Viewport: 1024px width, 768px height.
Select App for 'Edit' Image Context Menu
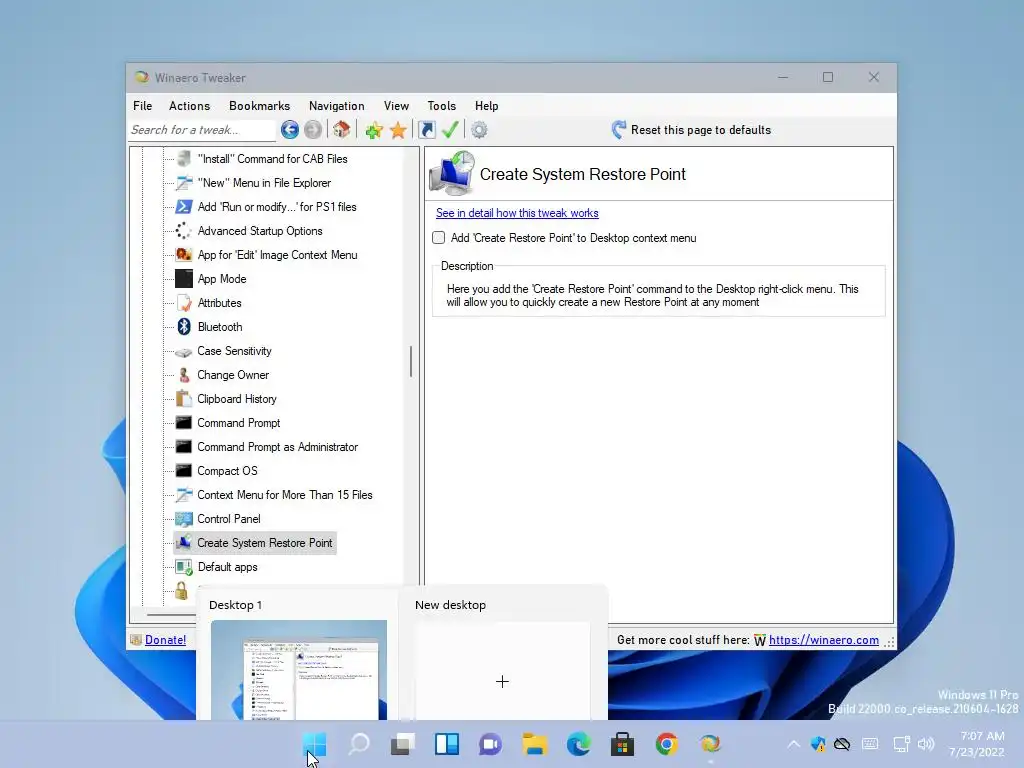[277, 255]
